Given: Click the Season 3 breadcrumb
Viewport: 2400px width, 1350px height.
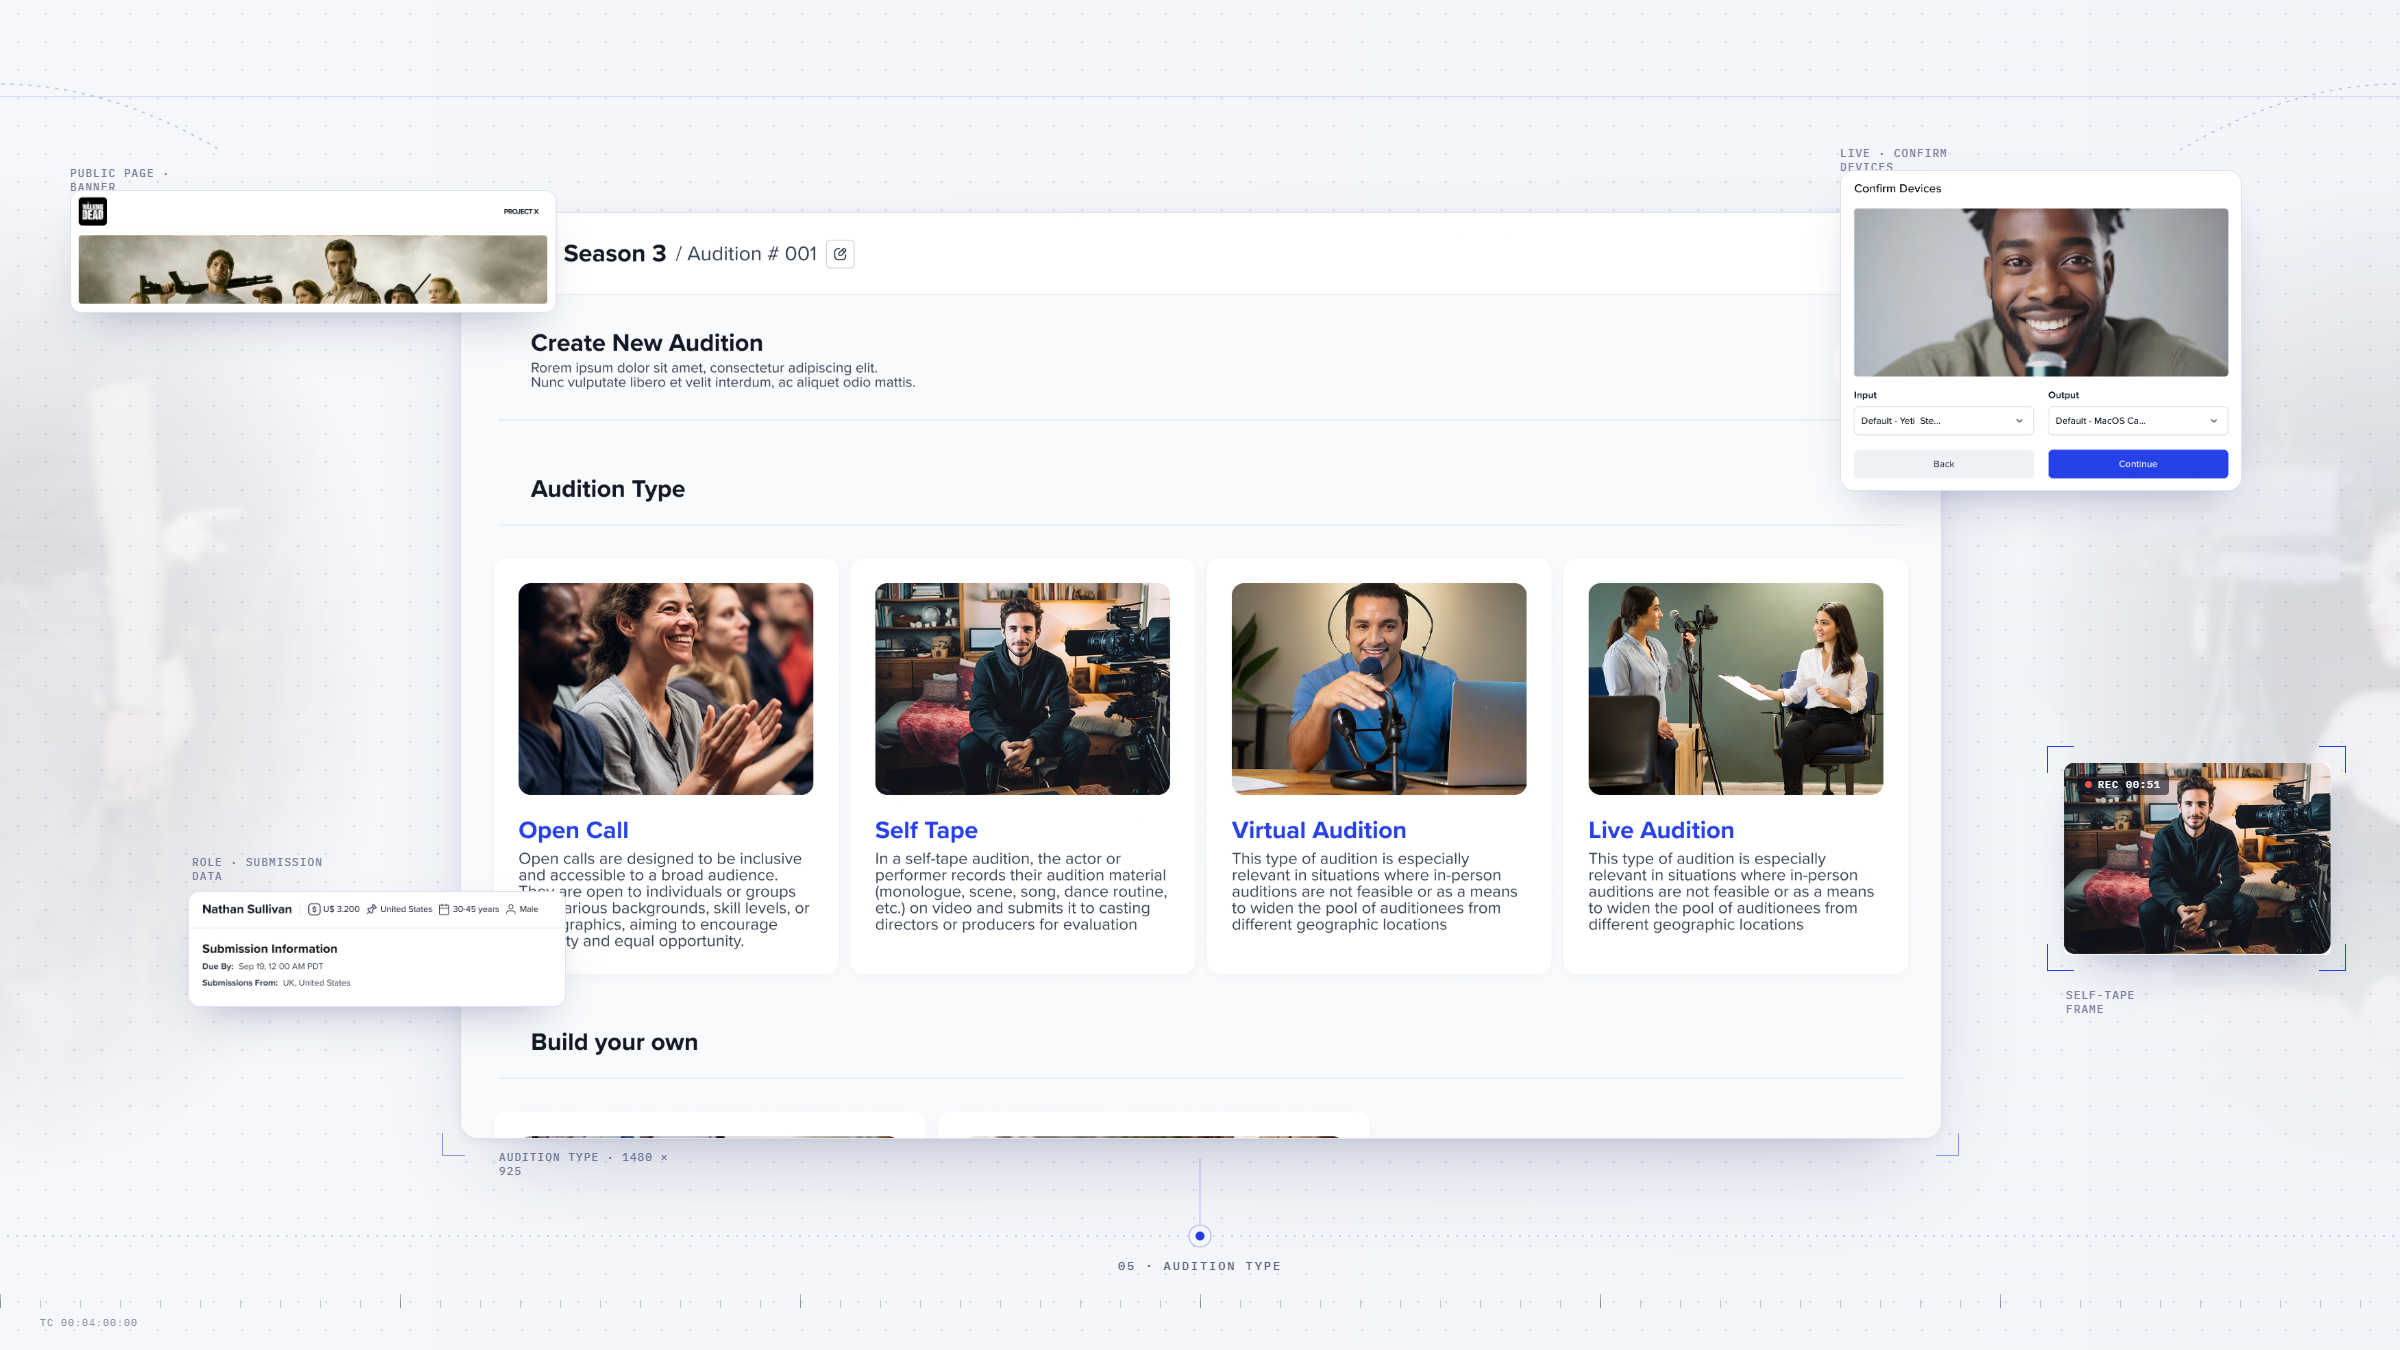Looking at the screenshot, I should pyautogui.click(x=614, y=254).
